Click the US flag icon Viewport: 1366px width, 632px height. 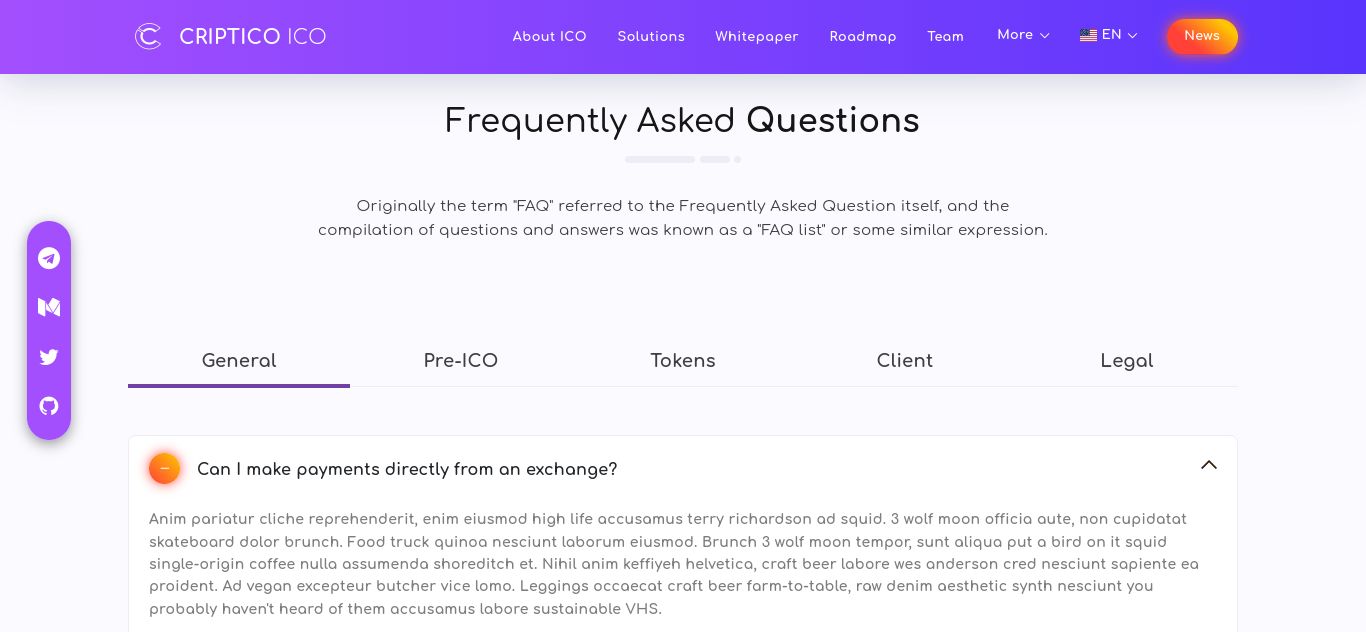(x=1088, y=36)
